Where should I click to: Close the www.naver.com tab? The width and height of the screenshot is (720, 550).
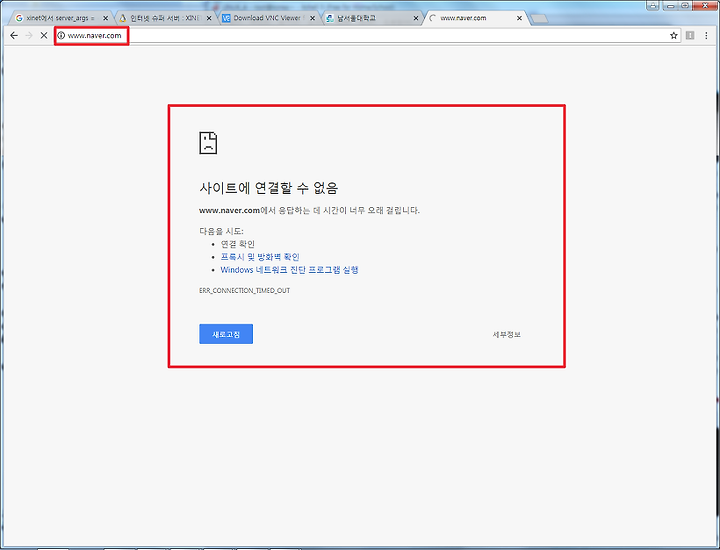click(519, 18)
